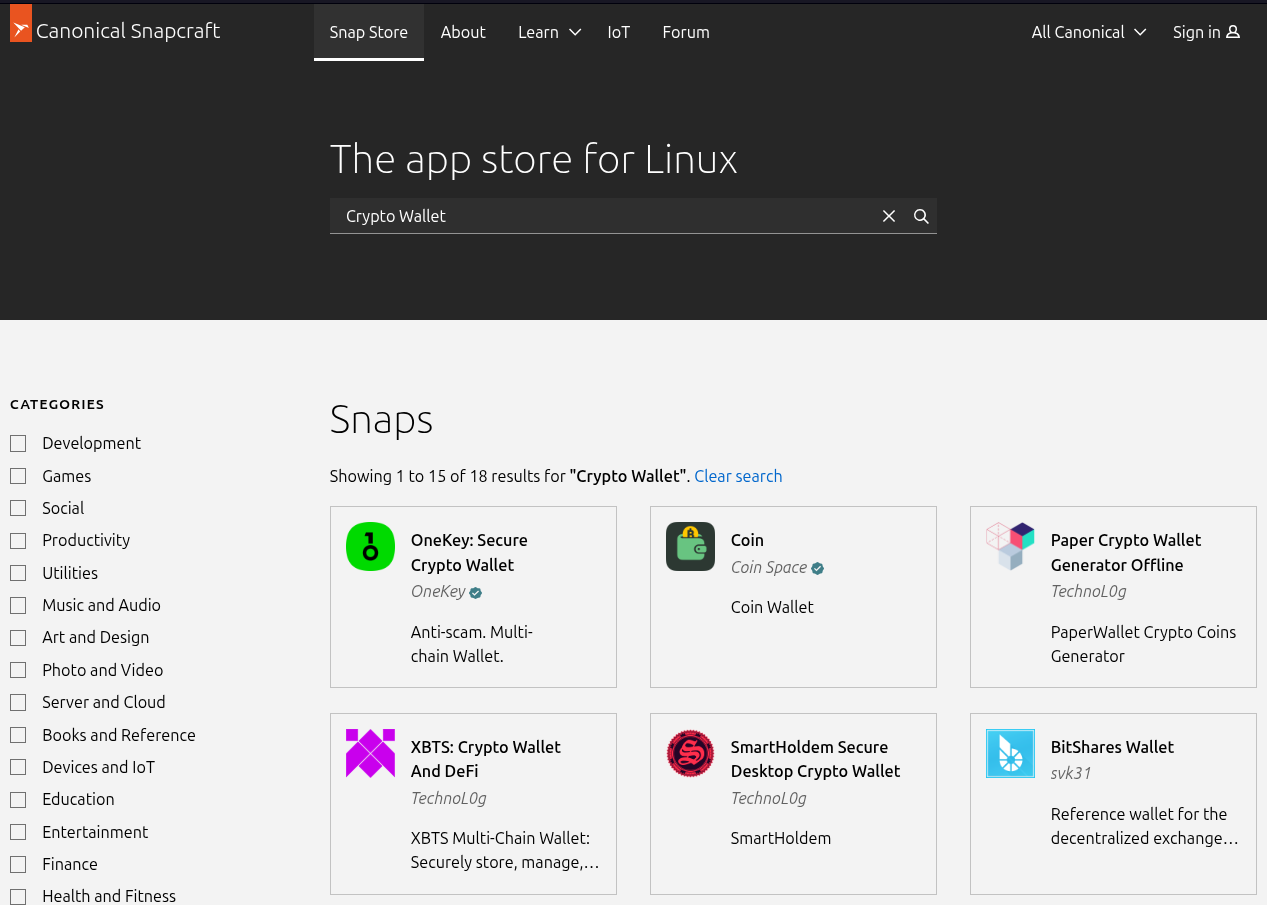Open the Forum menu item
1267x905 pixels.
click(x=685, y=32)
